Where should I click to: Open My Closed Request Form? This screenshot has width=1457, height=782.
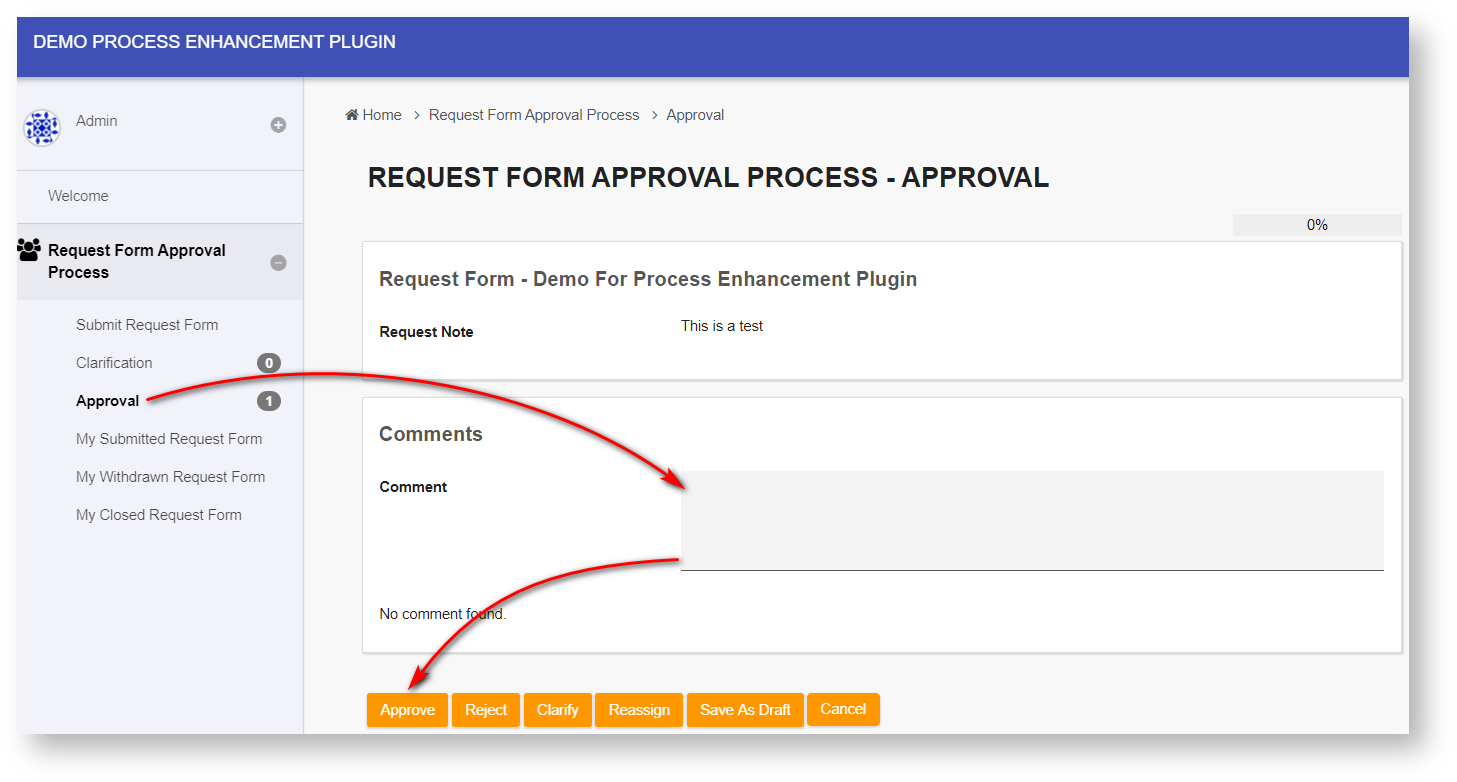159,515
